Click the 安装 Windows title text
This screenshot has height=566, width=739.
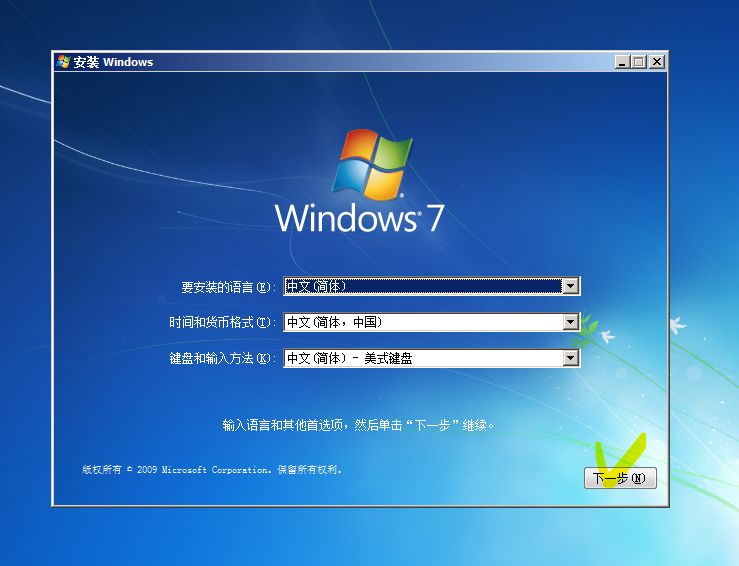coord(113,62)
